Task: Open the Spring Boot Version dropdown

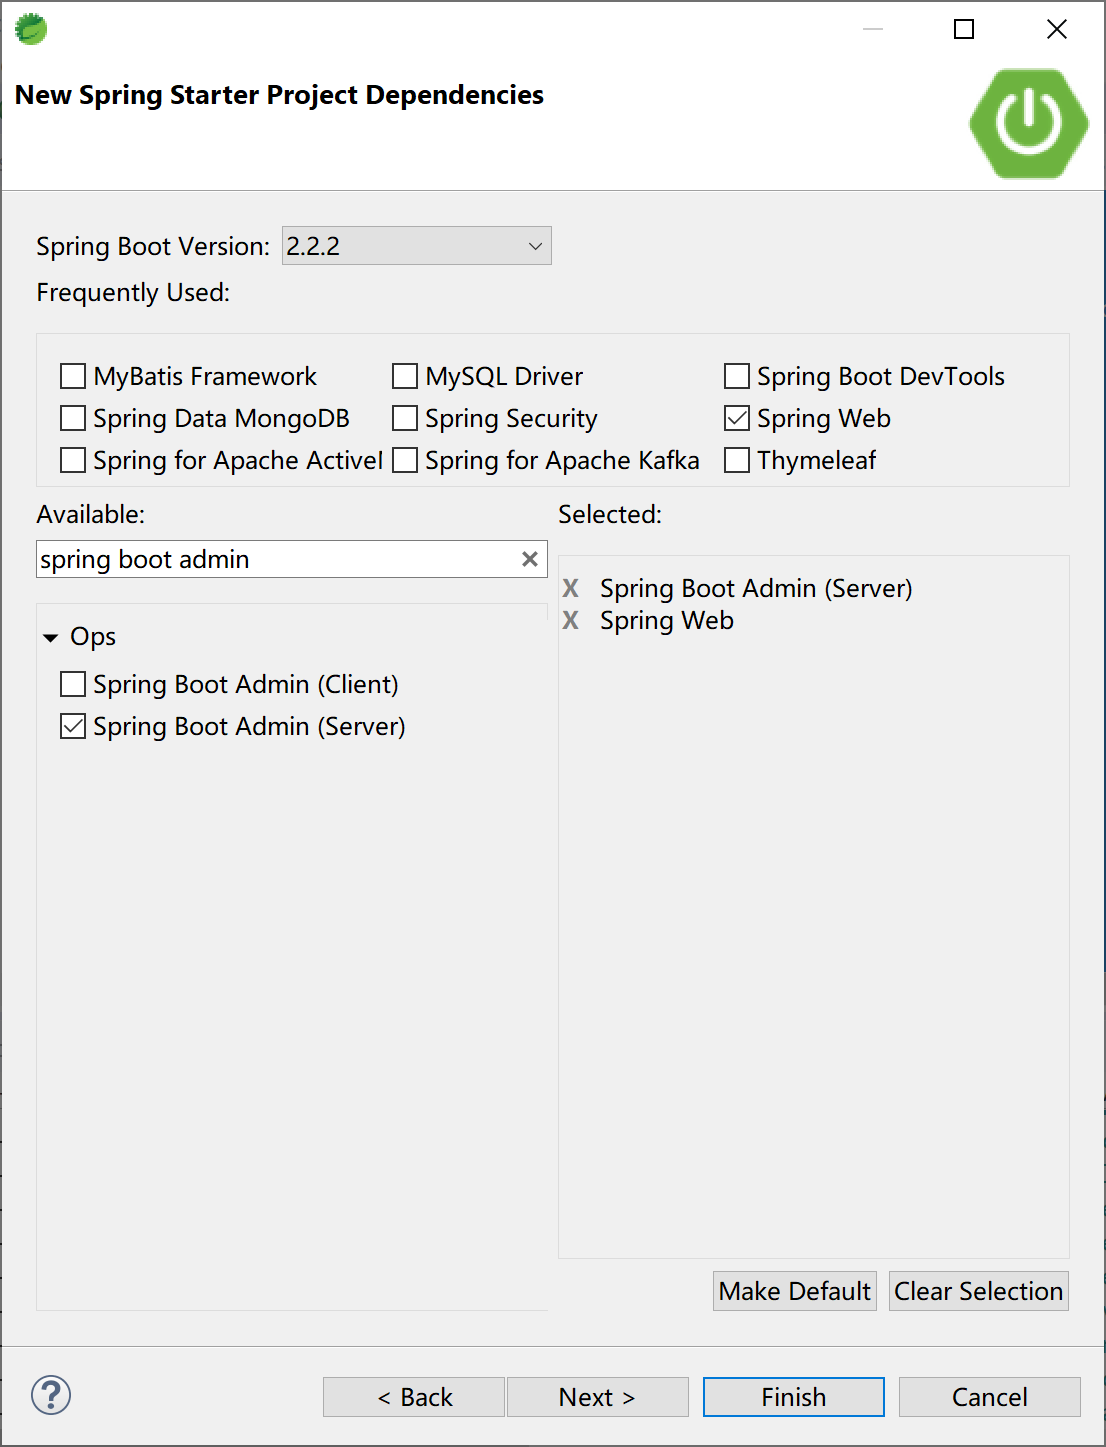Action: pos(416,246)
